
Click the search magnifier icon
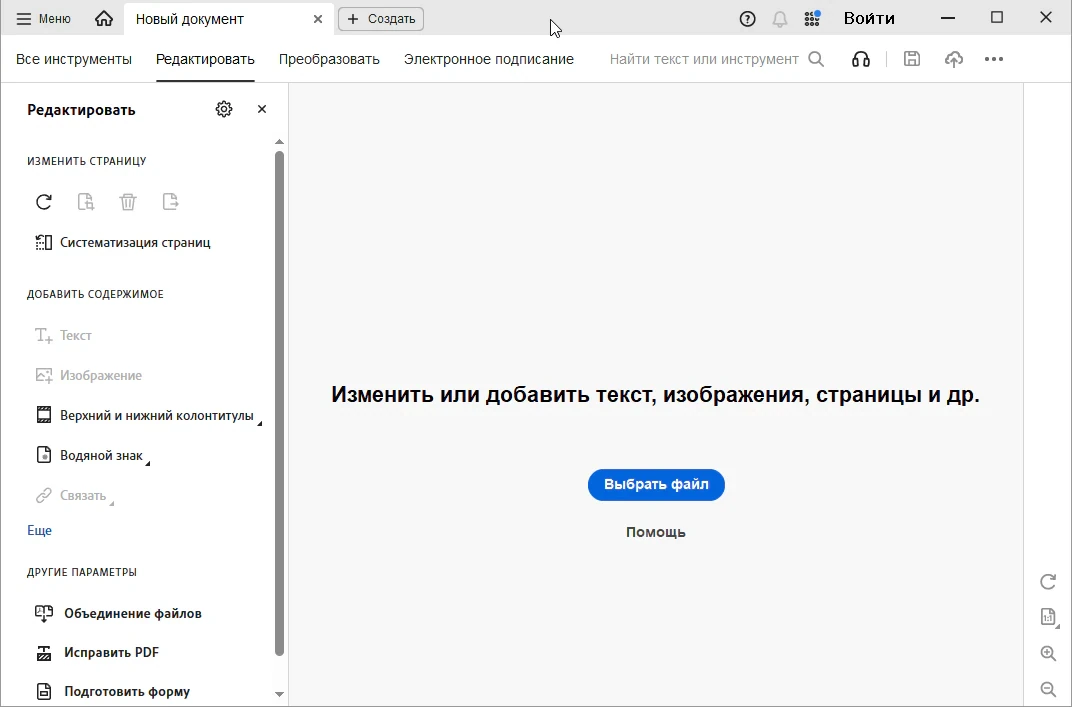coord(816,59)
